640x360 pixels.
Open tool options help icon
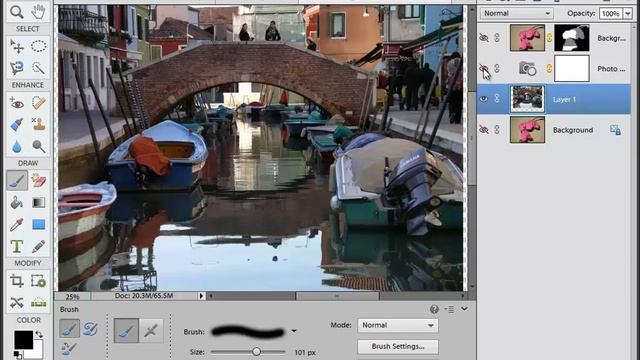pos(434,309)
